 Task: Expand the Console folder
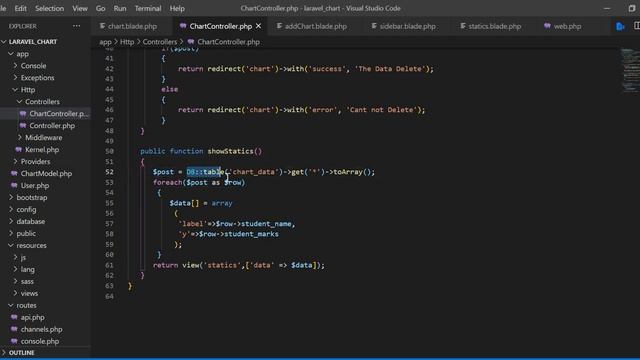click(x=33, y=66)
